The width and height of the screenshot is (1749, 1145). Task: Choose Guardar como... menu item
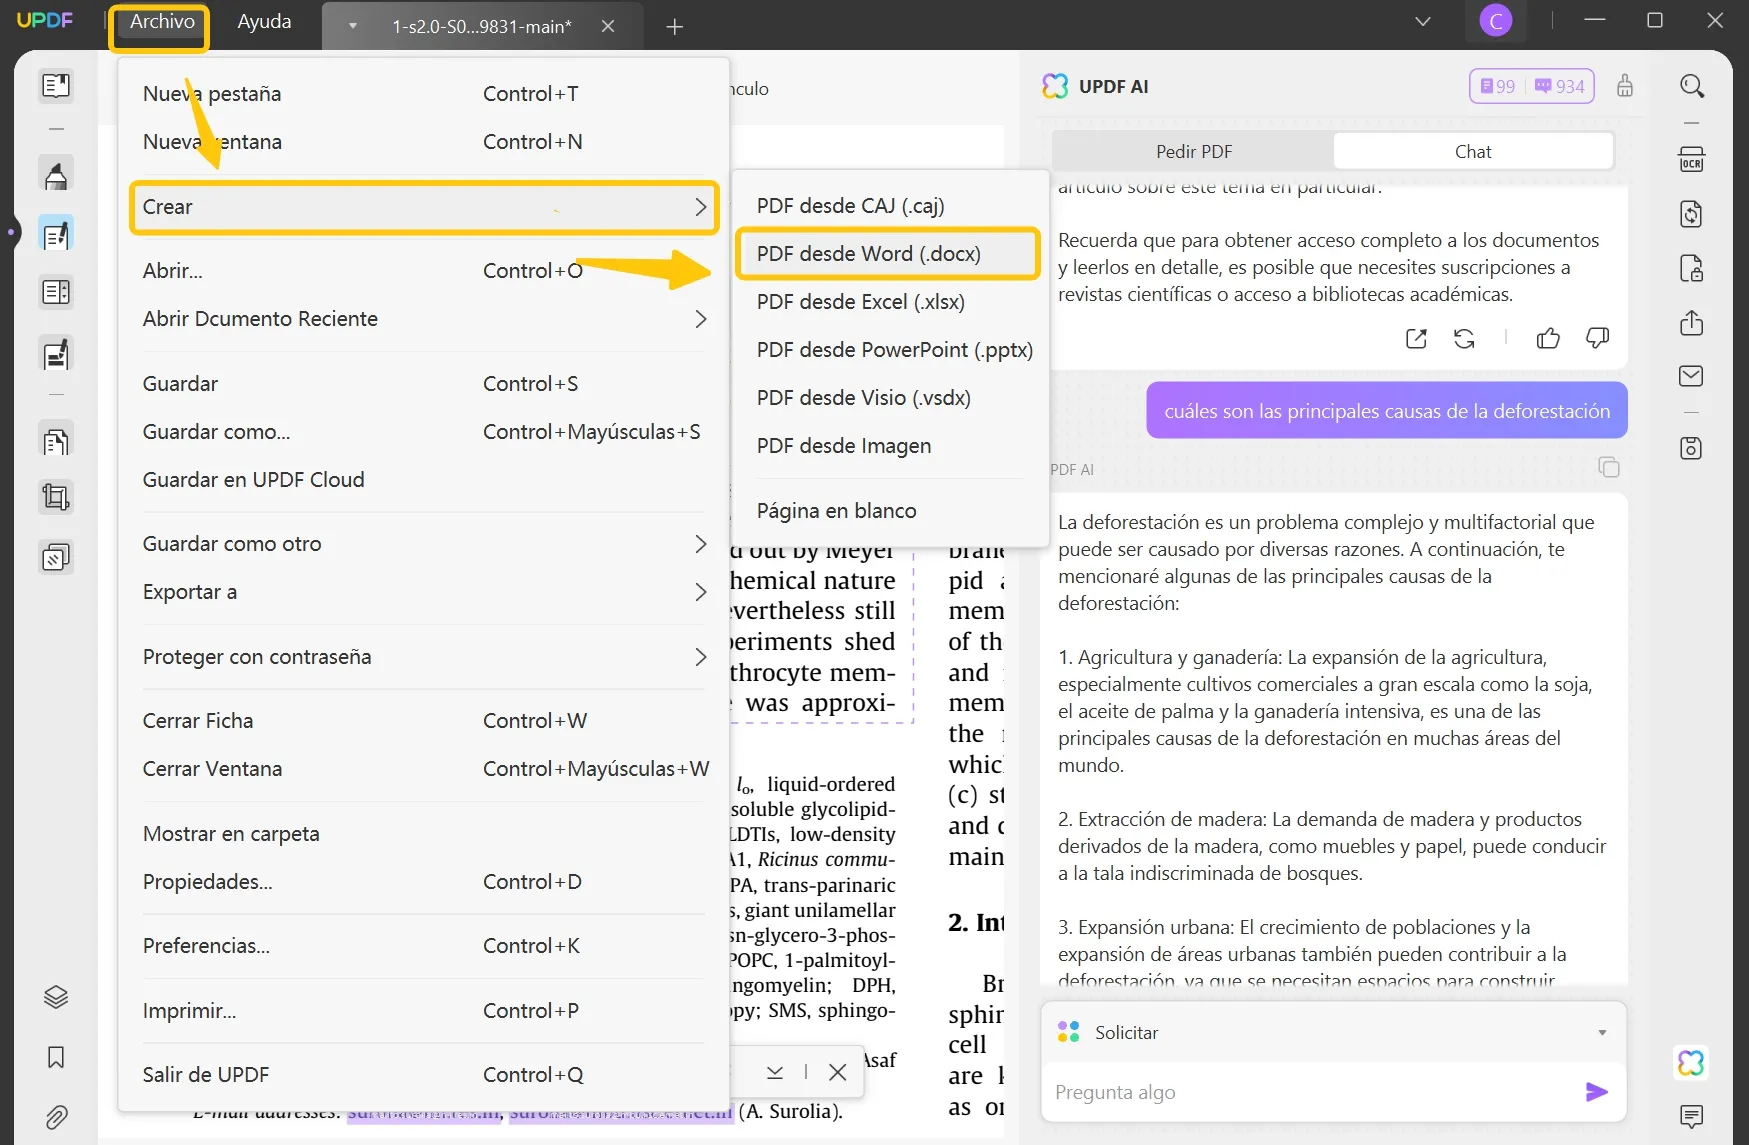pos(424,432)
